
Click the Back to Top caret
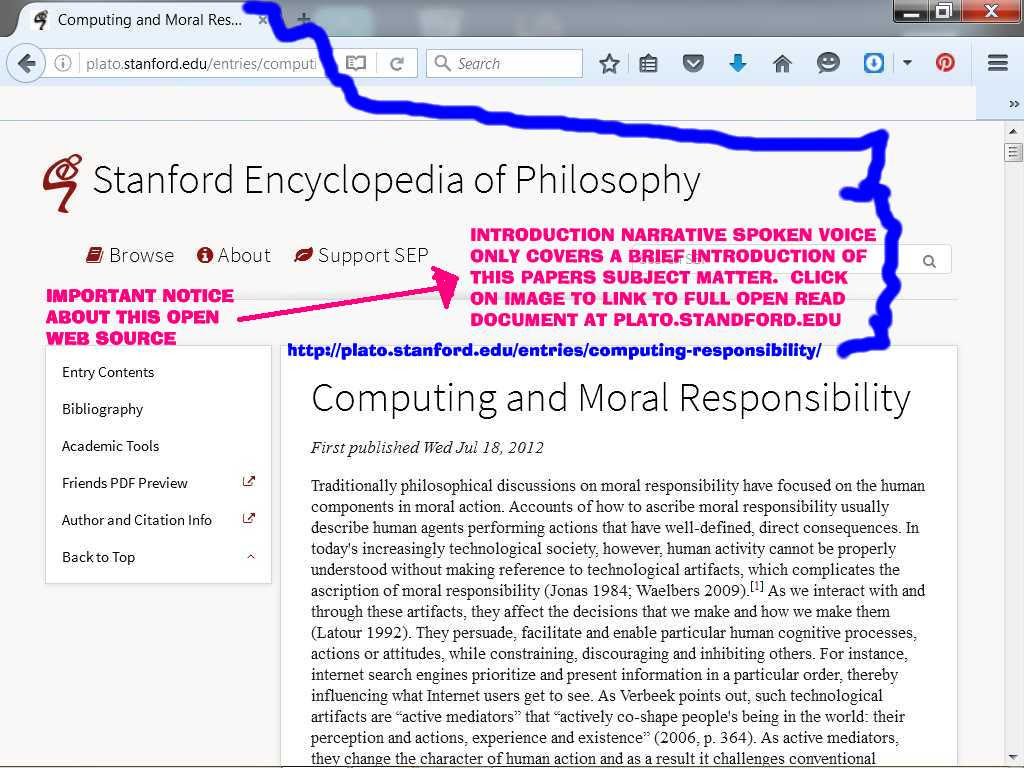[x=251, y=556]
